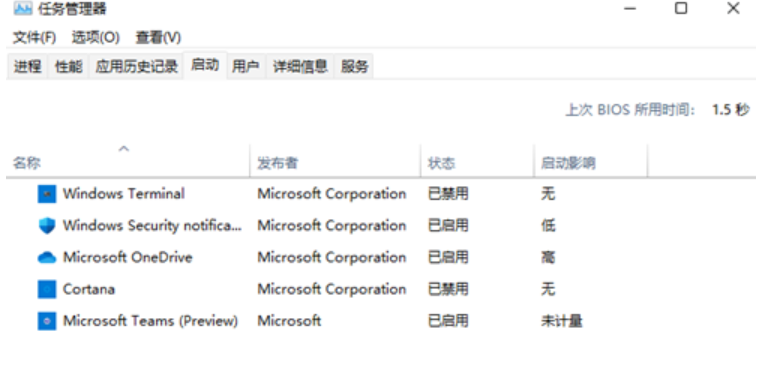Image resolution: width=779 pixels, height=379 pixels.
Task: Click the Microsoft OneDrive cloud icon
Action: (x=47, y=257)
